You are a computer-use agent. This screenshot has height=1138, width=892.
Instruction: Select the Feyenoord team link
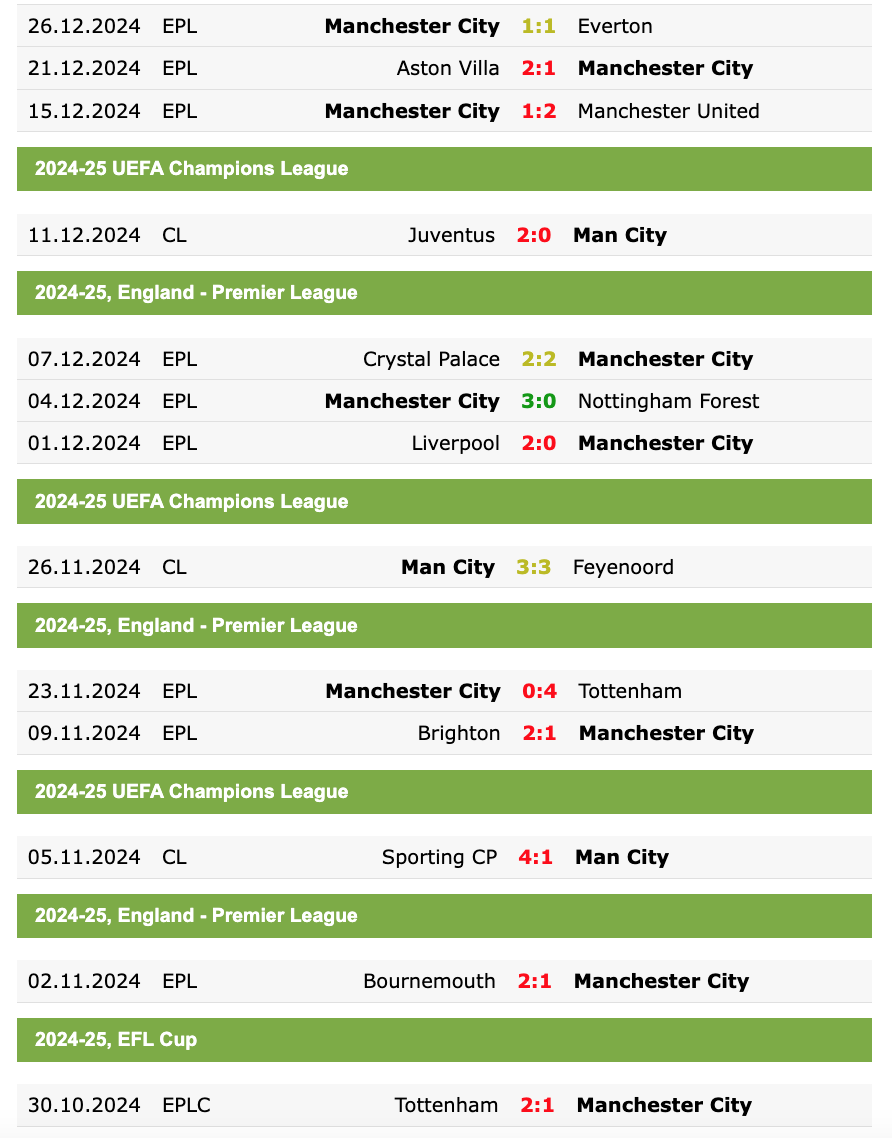click(x=623, y=568)
